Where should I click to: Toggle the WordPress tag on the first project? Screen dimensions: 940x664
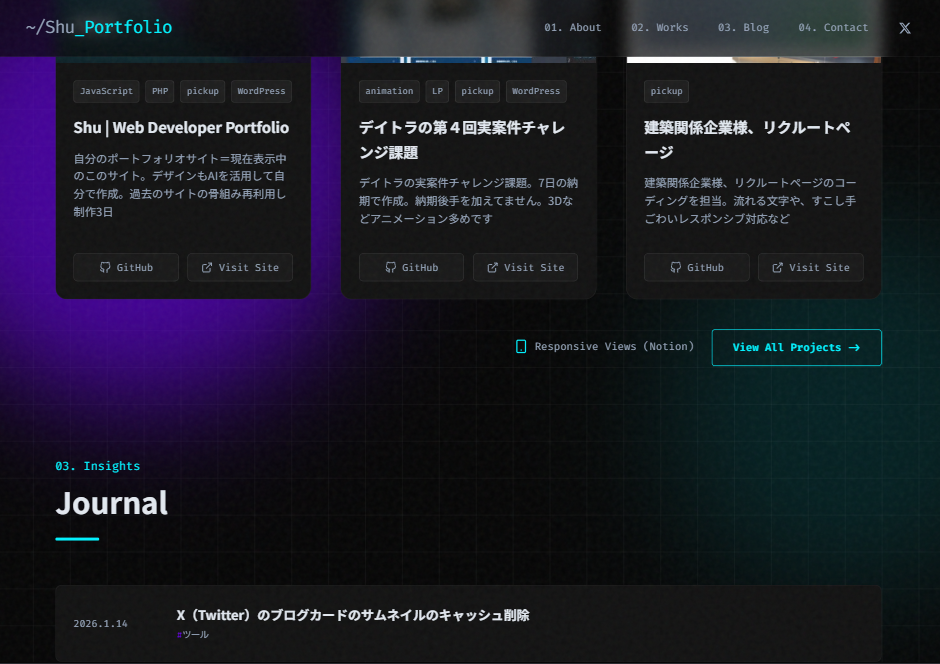point(261,91)
